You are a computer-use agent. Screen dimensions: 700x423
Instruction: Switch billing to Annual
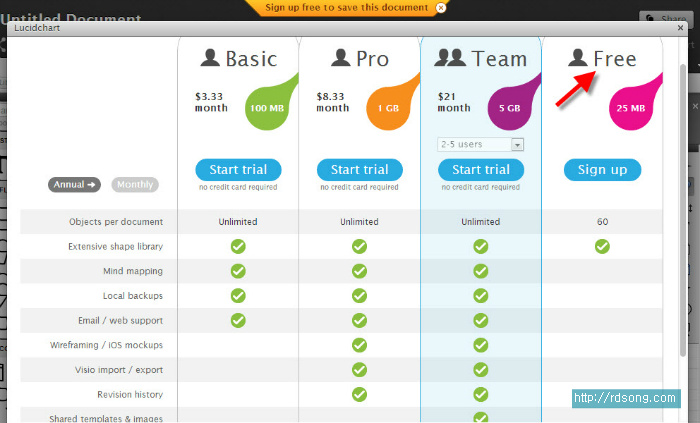(76, 184)
